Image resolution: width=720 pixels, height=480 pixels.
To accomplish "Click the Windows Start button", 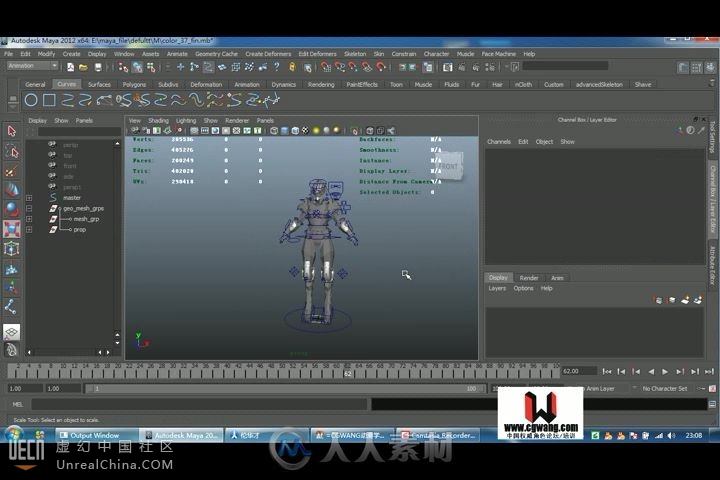I will 14,435.
